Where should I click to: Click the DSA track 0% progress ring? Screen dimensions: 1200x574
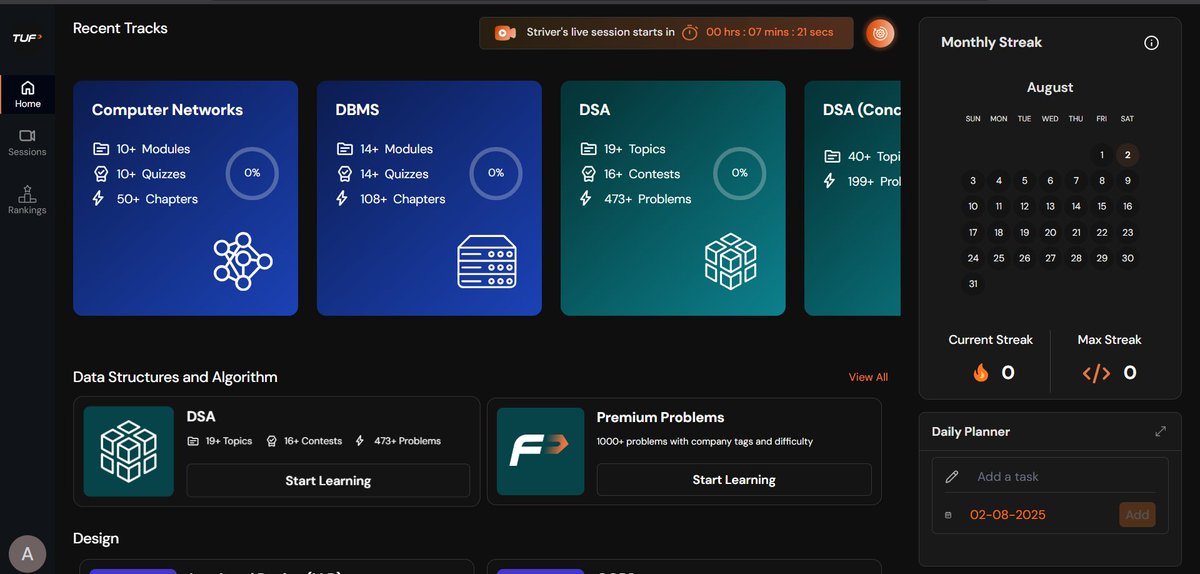pyautogui.click(x=739, y=173)
